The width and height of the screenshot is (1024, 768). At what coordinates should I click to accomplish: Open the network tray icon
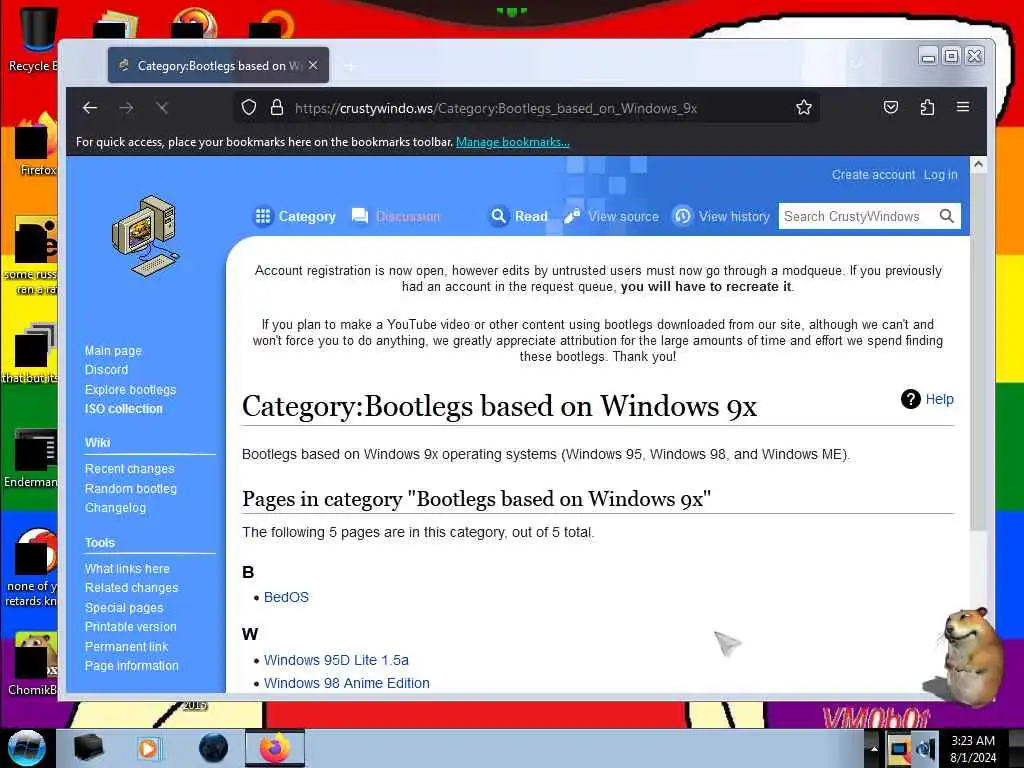pos(899,748)
